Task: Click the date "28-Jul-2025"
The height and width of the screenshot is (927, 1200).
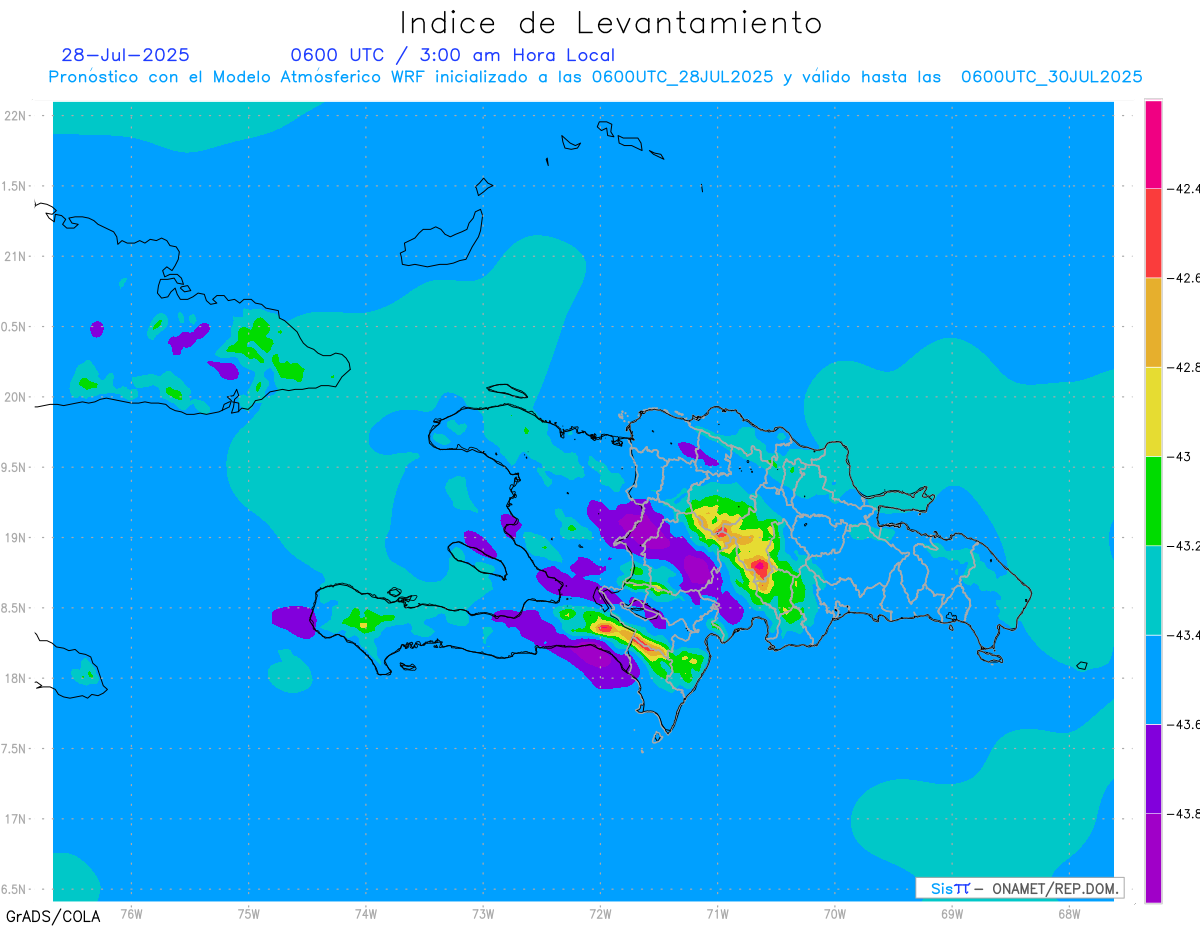Action: [x=125, y=55]
